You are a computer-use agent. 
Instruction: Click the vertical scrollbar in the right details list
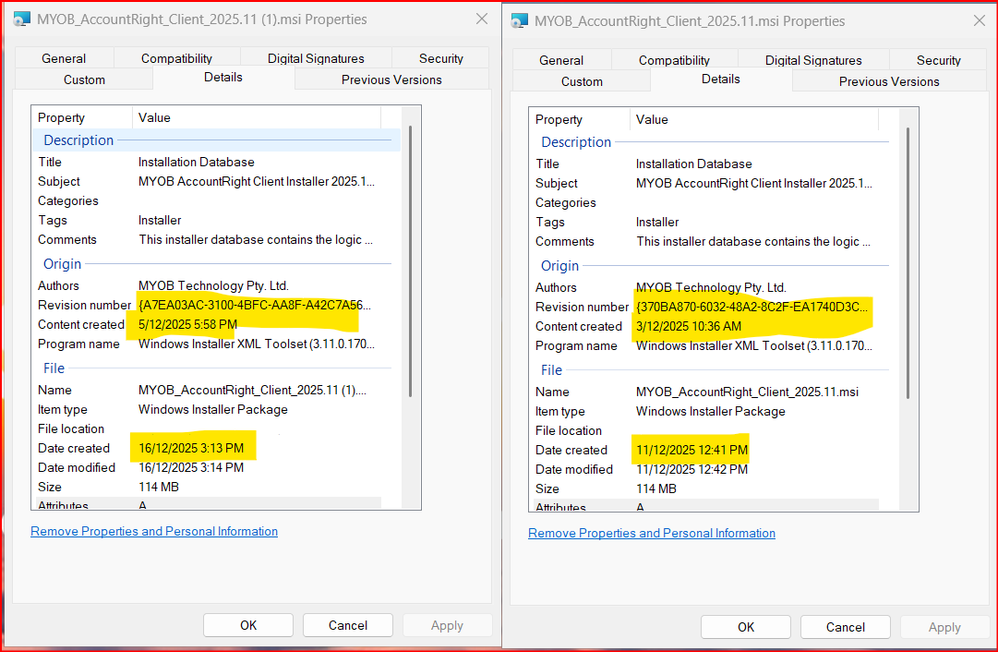pyautogui.click(x=908, y=260)
